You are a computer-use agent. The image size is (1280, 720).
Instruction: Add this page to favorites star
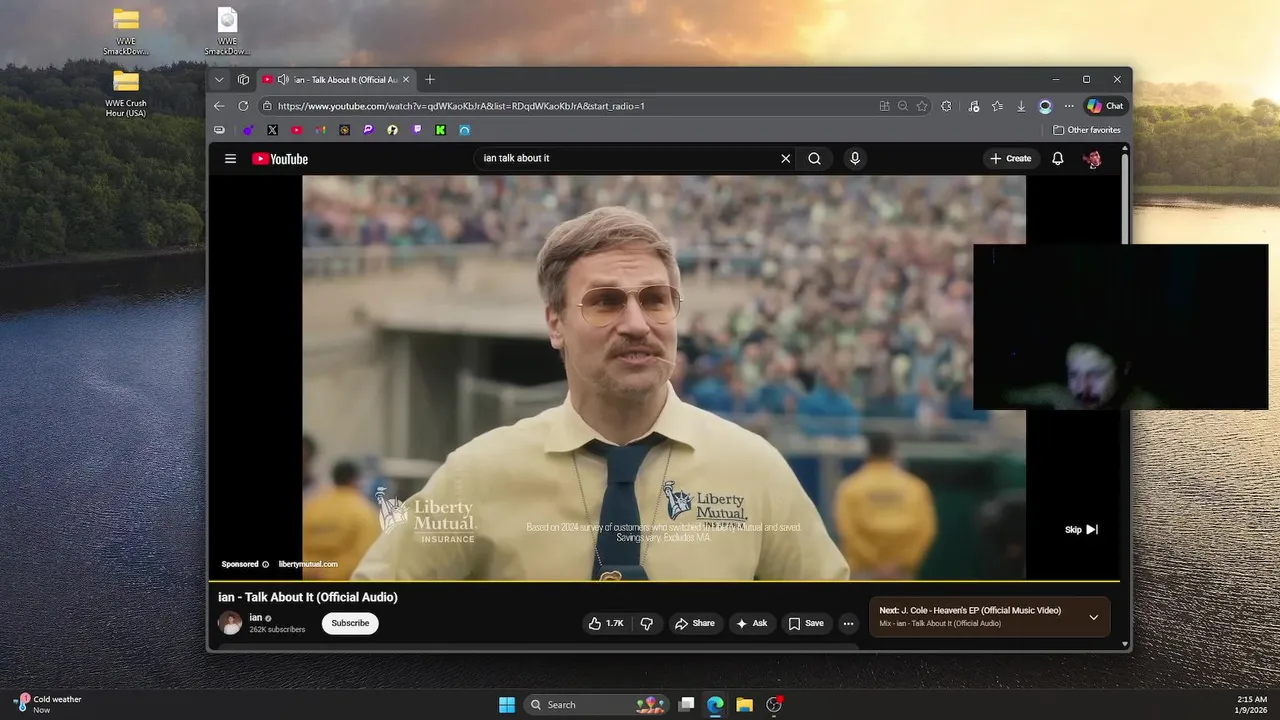(922, 106)
